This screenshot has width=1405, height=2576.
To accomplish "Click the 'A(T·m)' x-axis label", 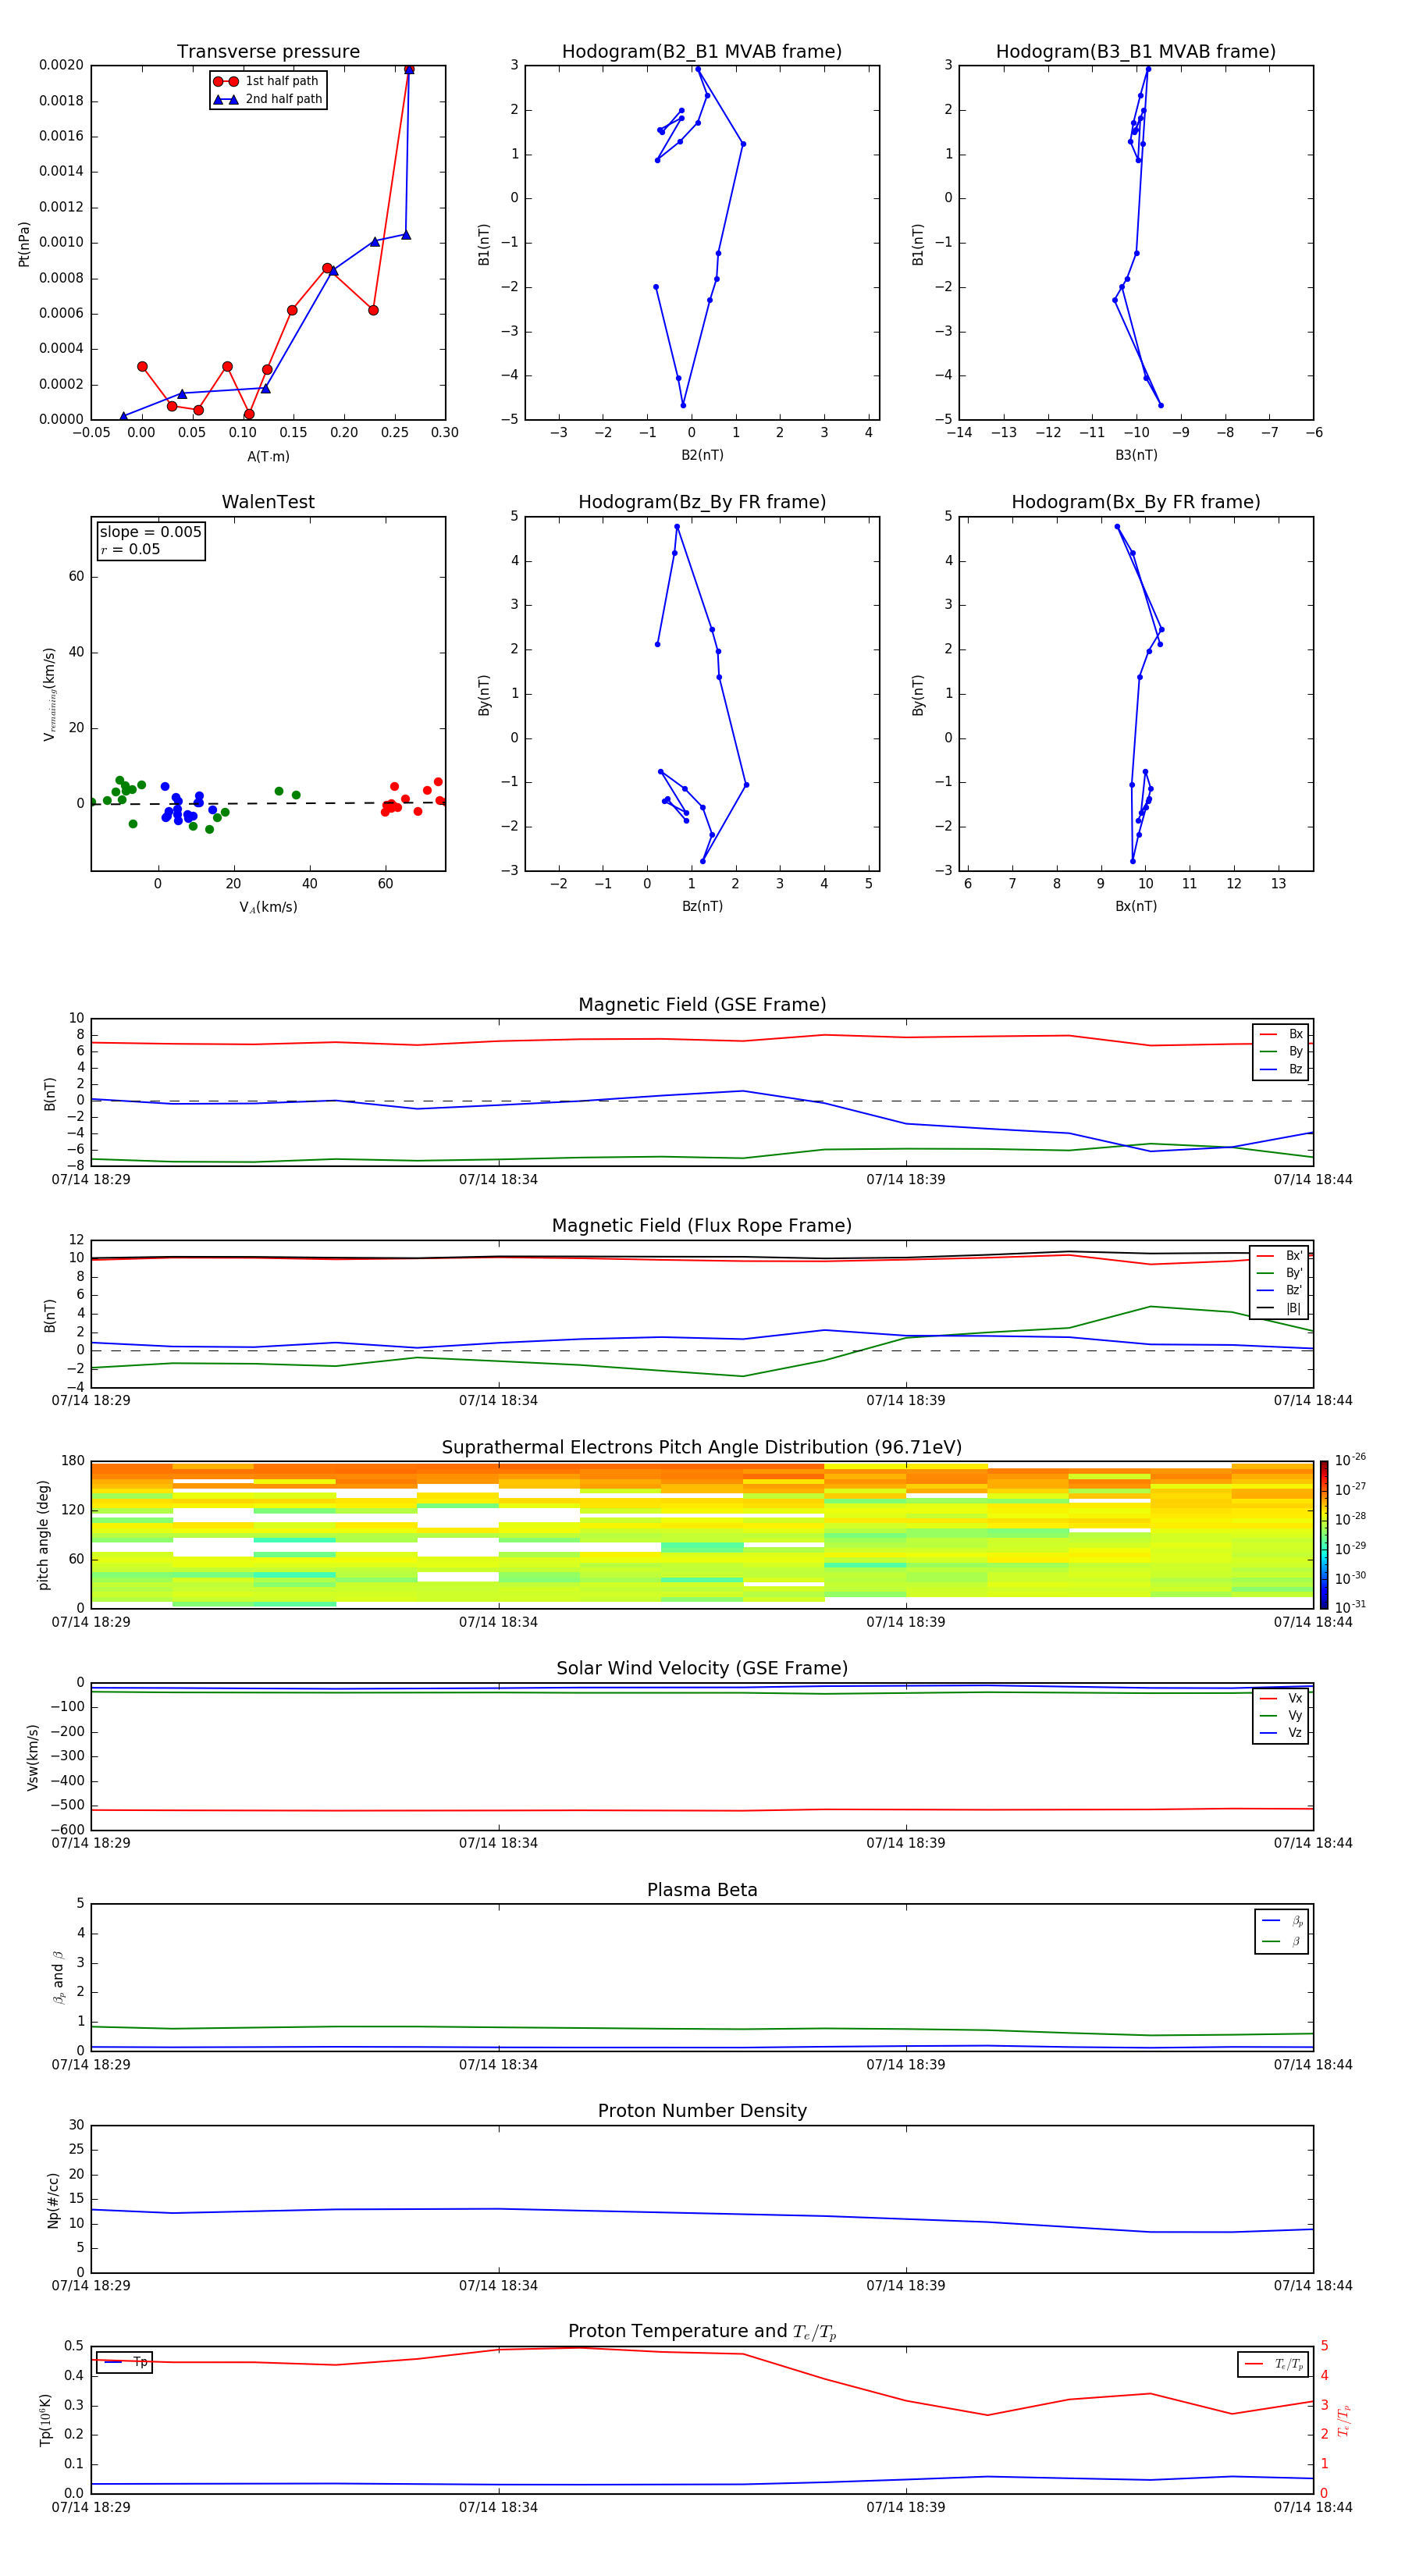I will coord(268,457).
